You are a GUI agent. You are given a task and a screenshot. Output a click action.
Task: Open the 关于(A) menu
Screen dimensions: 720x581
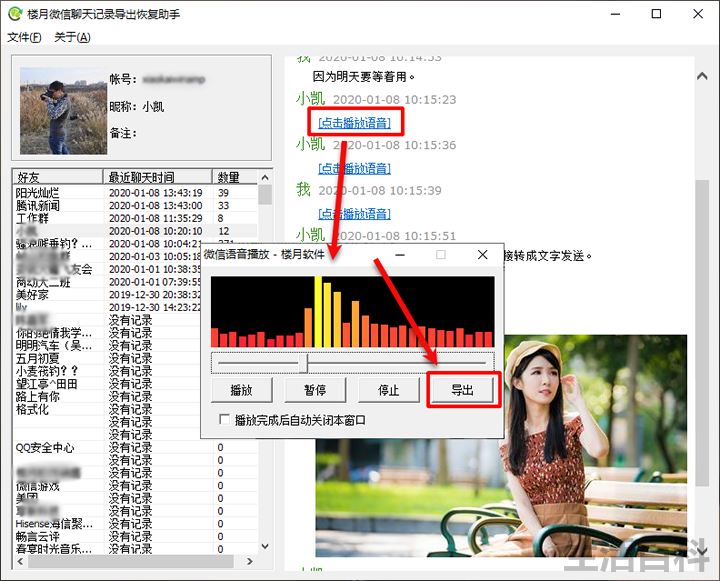pos(72,37)
